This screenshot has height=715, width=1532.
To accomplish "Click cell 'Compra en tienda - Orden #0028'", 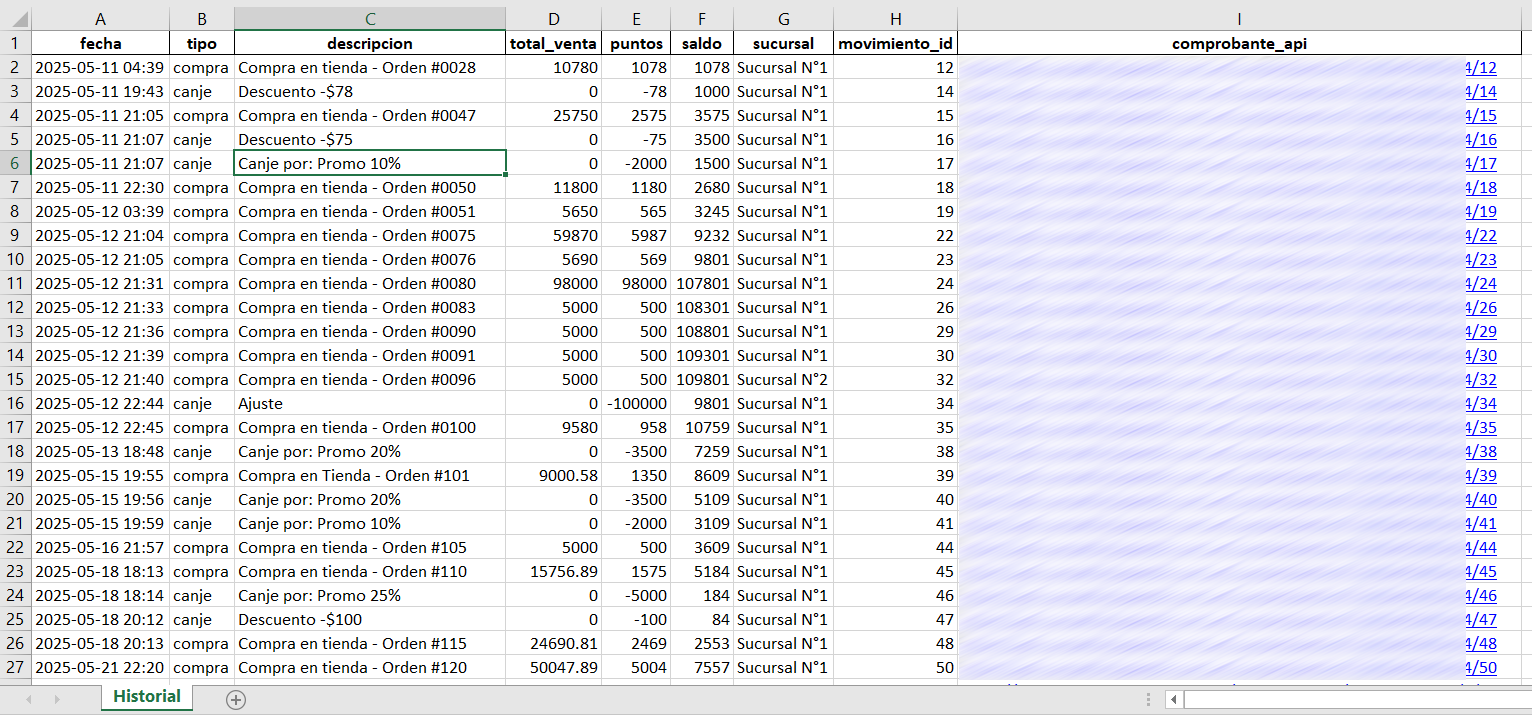I will (x=370, y=68).
